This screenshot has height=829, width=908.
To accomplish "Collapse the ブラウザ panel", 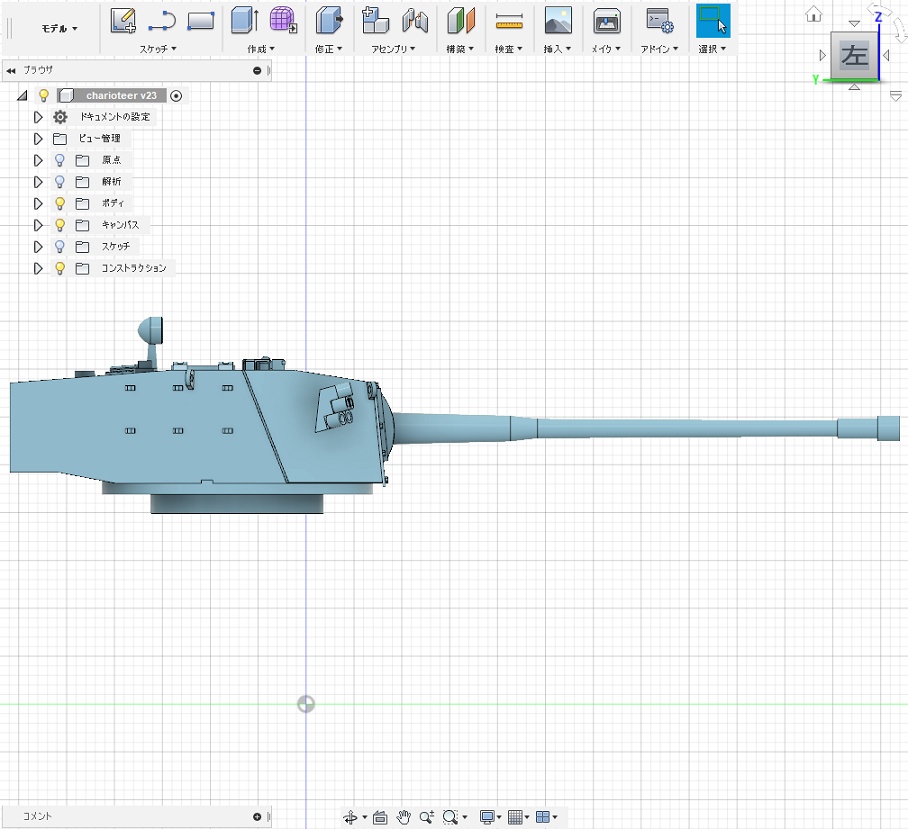I will coord(11,71).
